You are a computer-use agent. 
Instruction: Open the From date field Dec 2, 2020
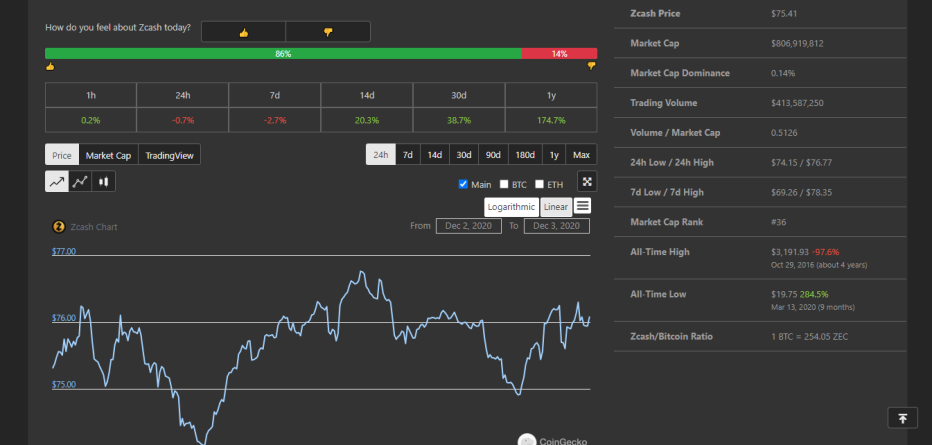tap(468, 226)
